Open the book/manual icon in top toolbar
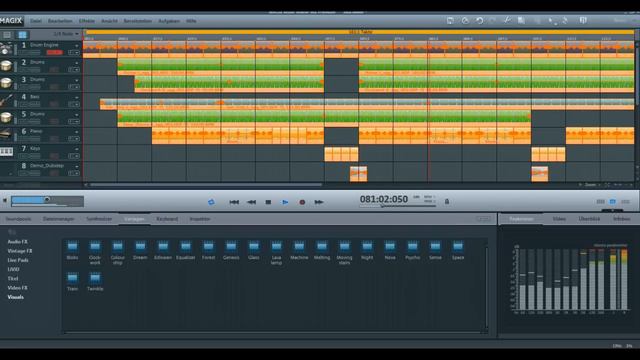Image resolution: width=640 pixels, height=360 pixels. pos(583,20)
